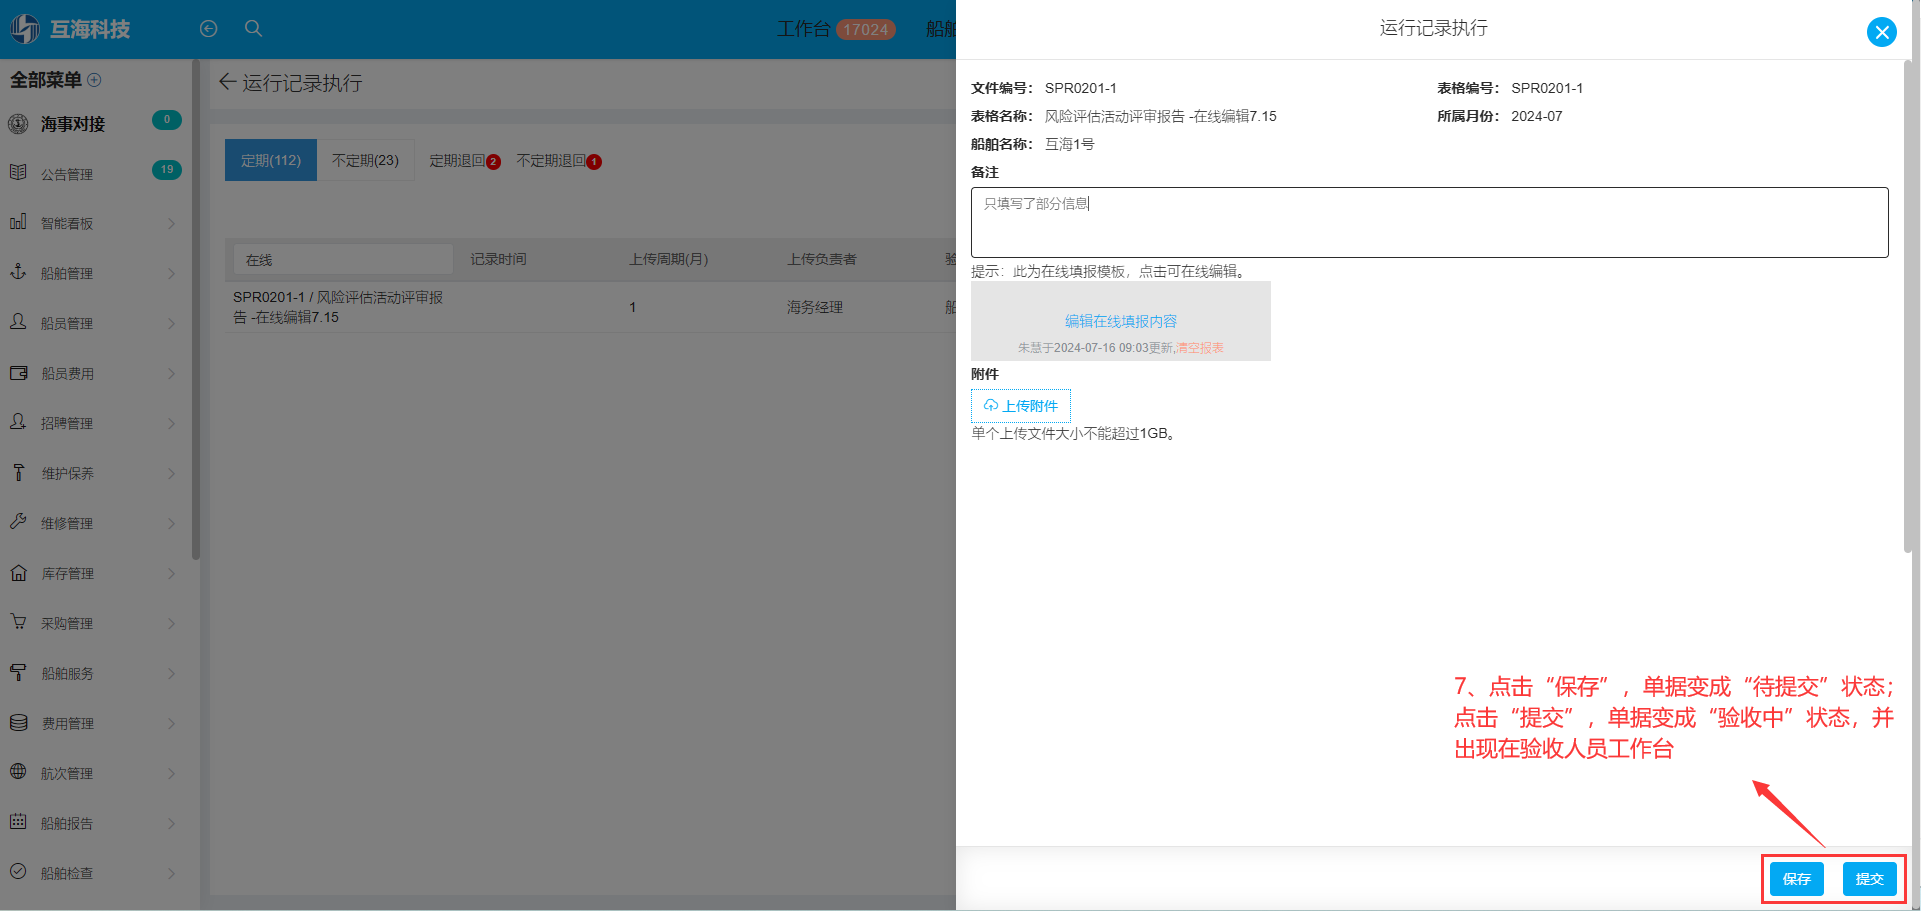Click the 库存管理 warehouse icon

[x=18, y=573]
